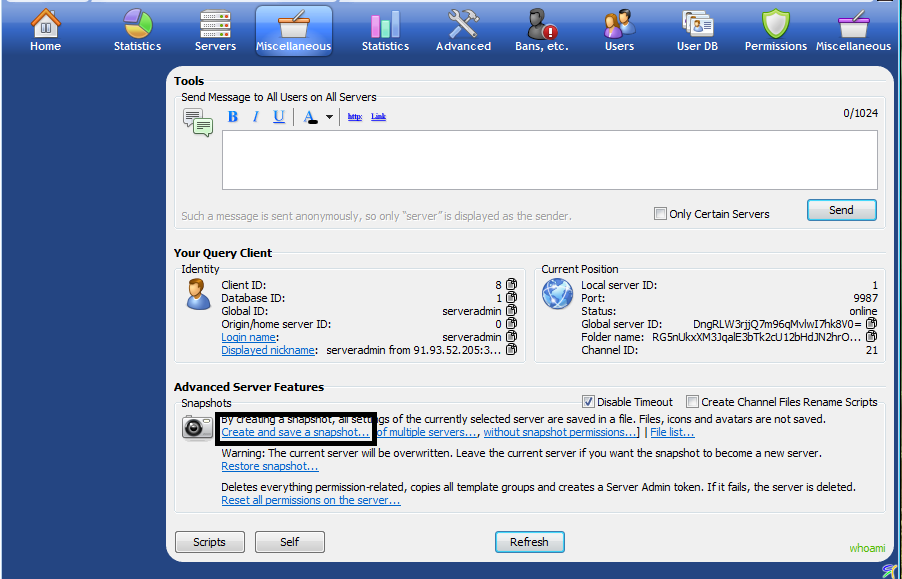Screen dimensions: 902x579
Task: Toggle underline formatting in message
Action: click(278, 117)
